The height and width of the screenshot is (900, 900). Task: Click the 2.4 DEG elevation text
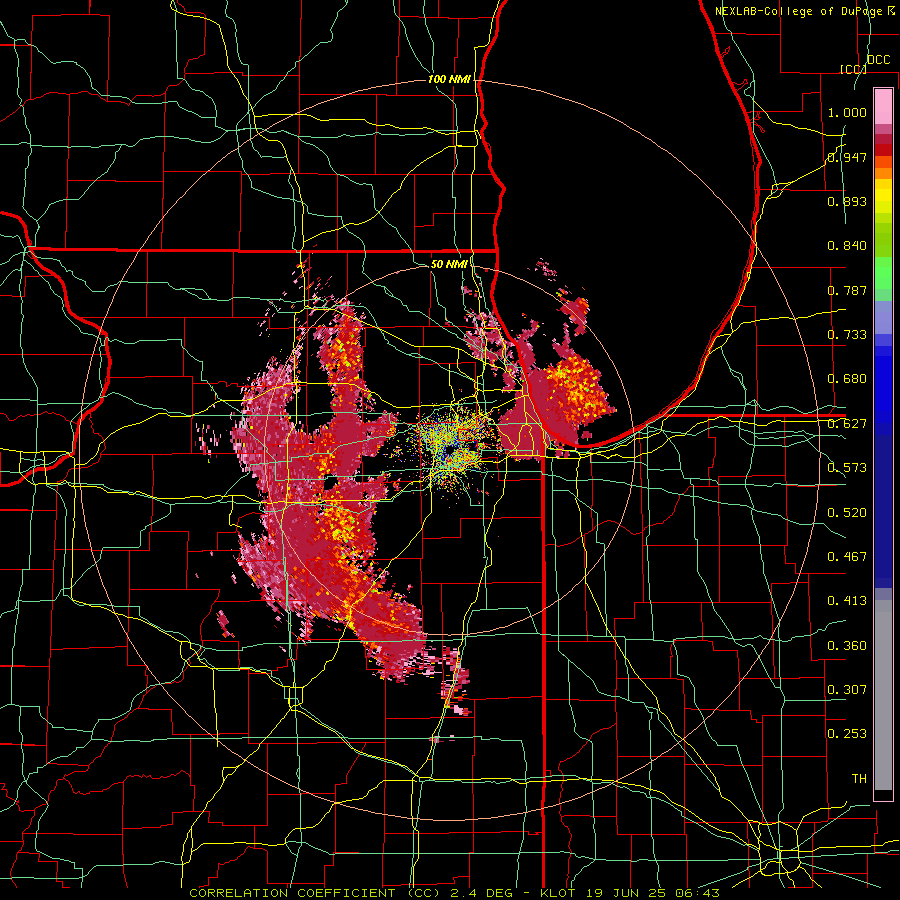pos(482,893)
